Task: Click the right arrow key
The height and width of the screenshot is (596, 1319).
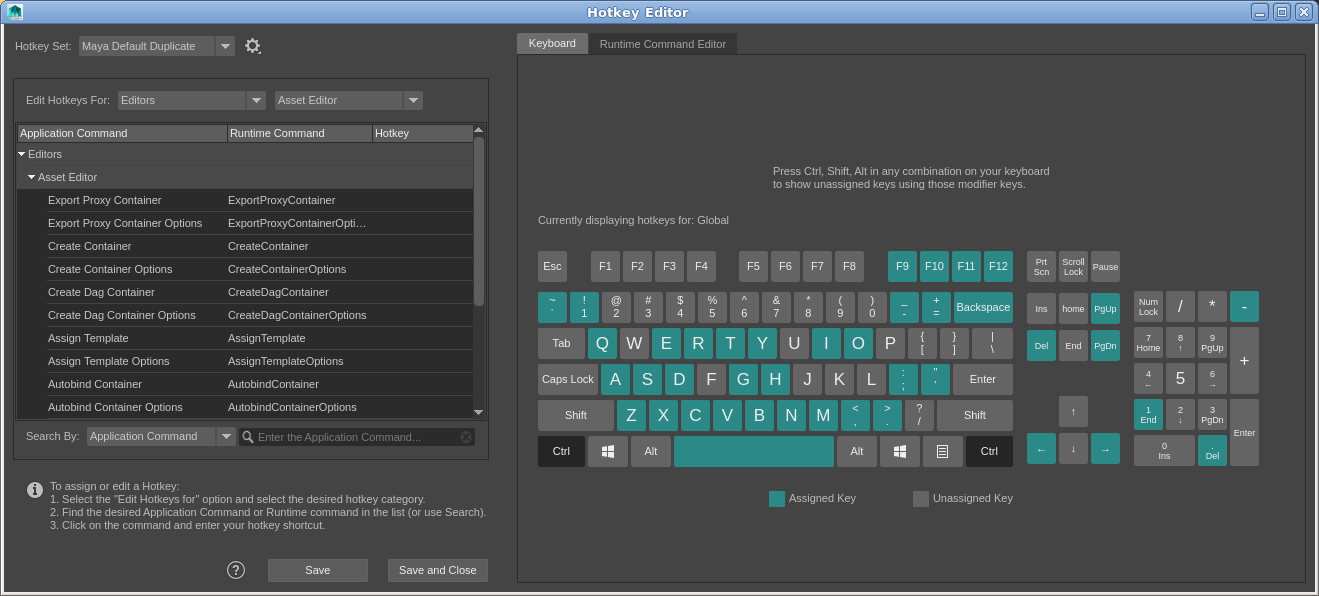Action: (1105, 448)
